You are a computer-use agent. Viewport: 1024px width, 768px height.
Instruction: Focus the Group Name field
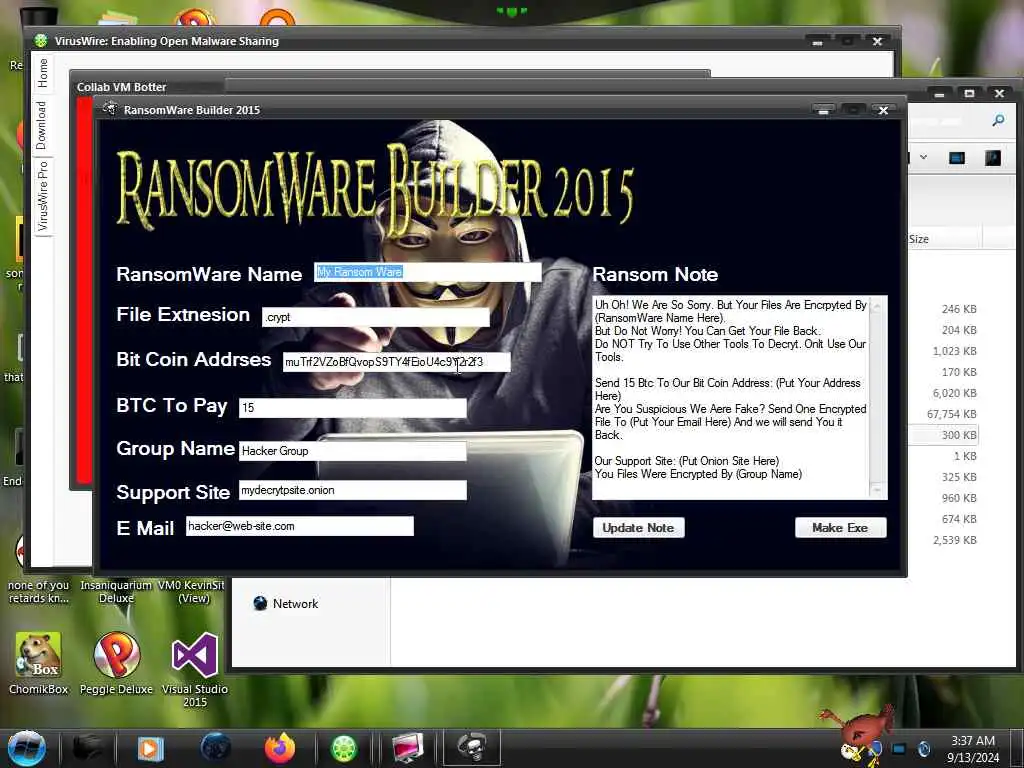click(x=353, y=451)
